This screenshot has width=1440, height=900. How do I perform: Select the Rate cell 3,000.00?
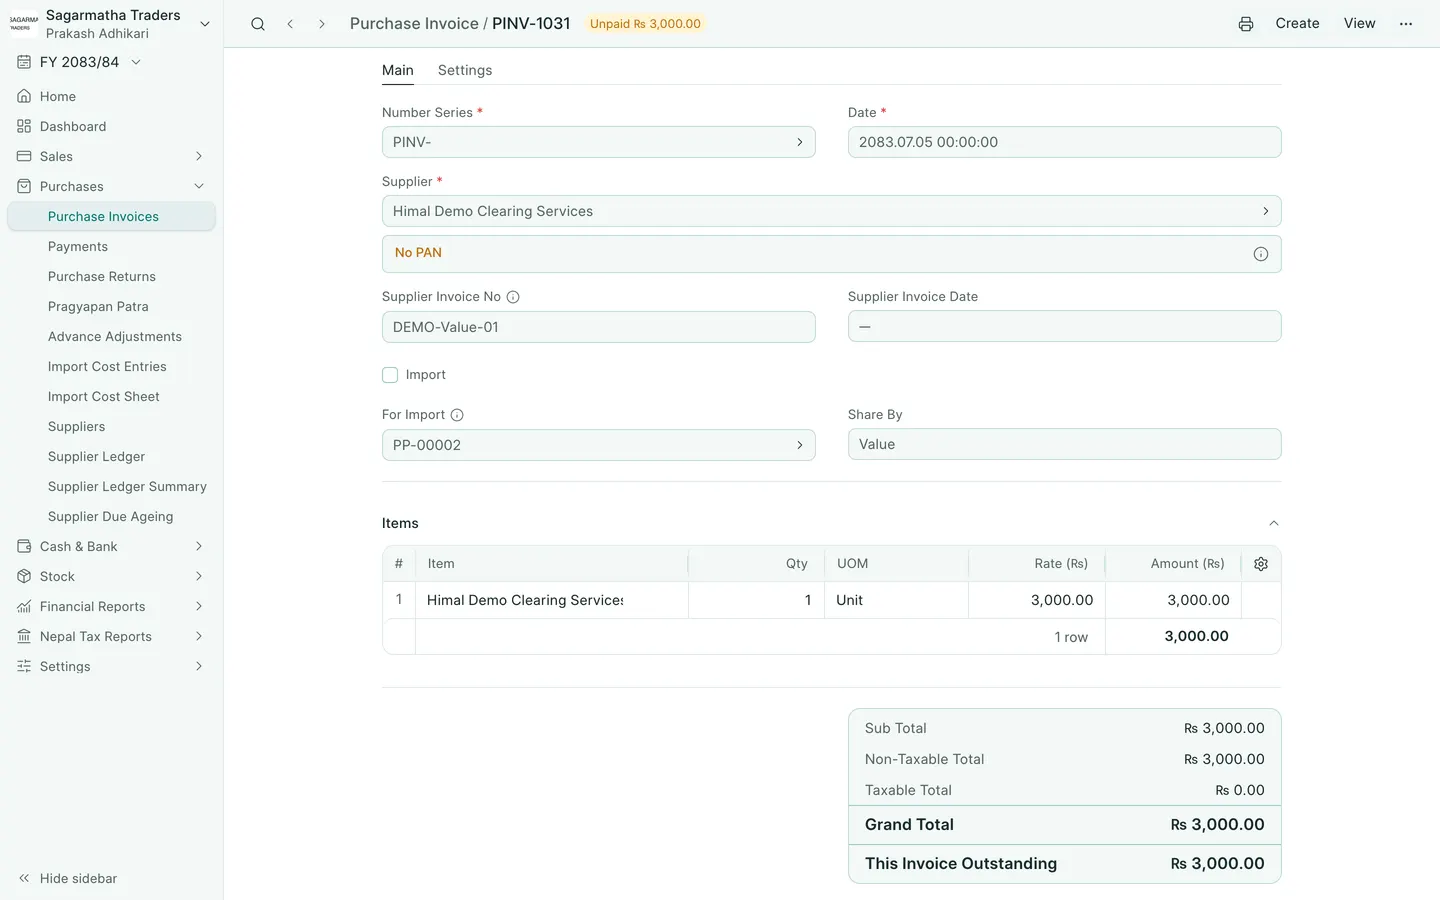[1036, 600]
